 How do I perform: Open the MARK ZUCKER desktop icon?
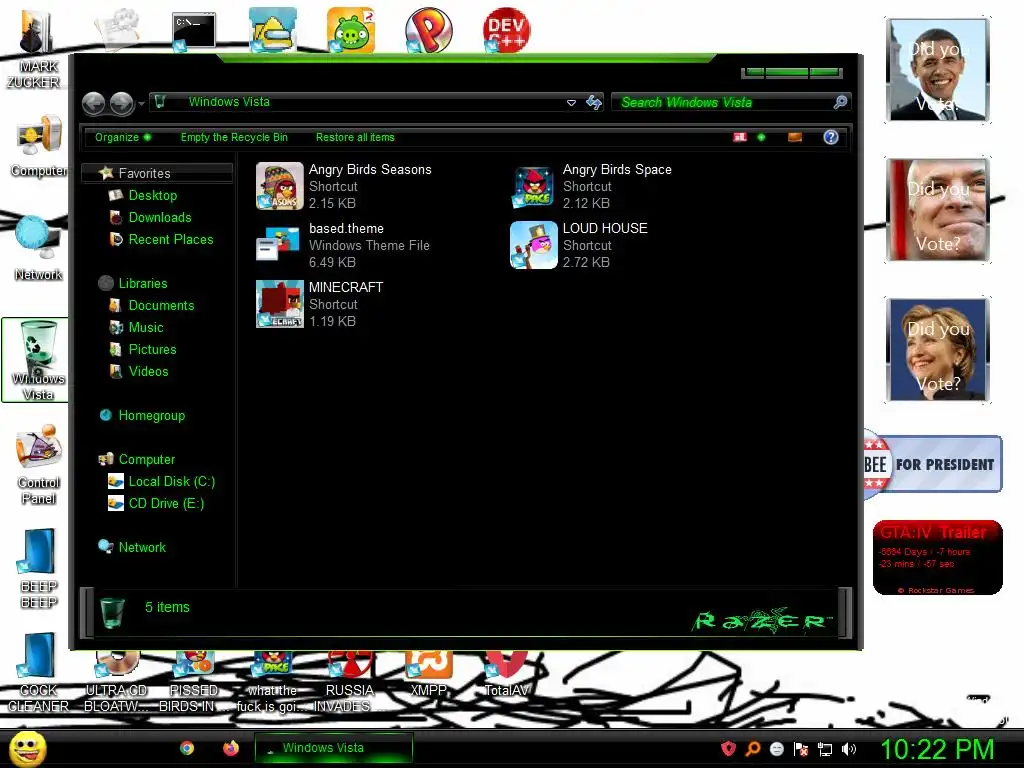pyautogui.click(x=35, y=49)
